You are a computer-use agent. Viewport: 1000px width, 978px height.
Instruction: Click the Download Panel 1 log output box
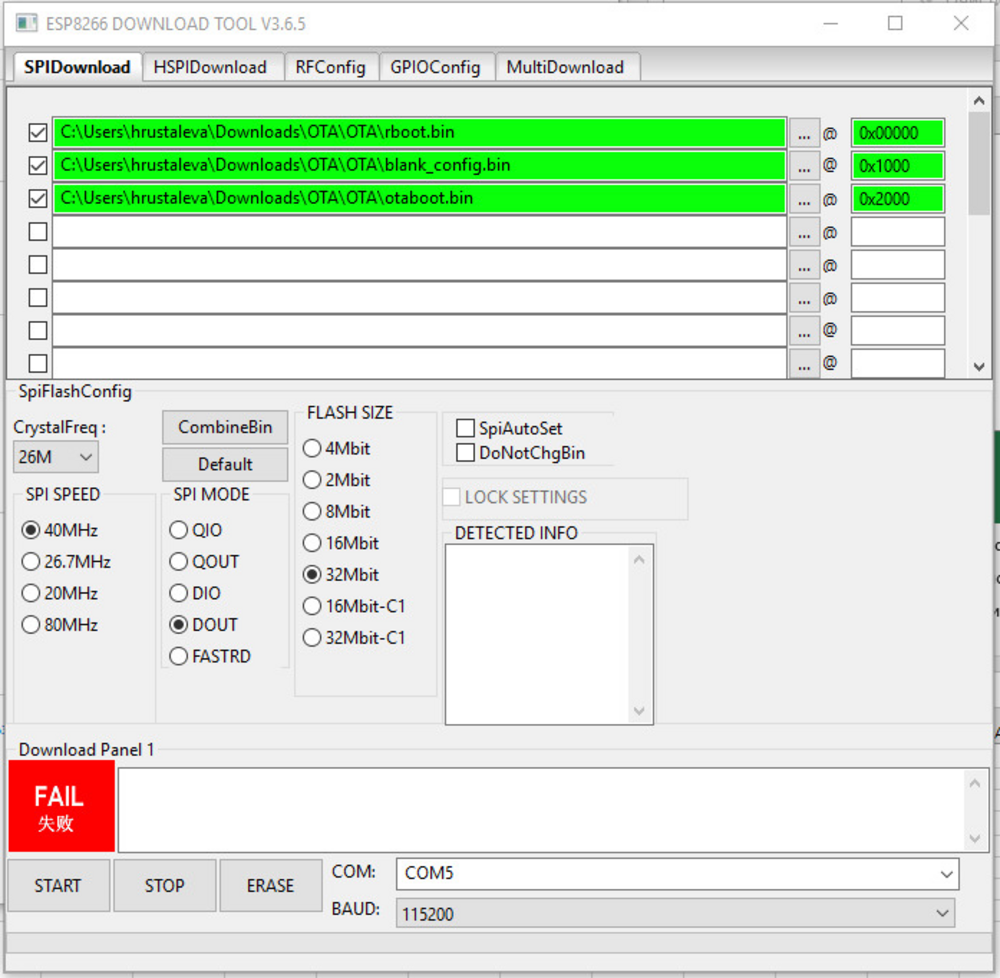tap(553, 810)
